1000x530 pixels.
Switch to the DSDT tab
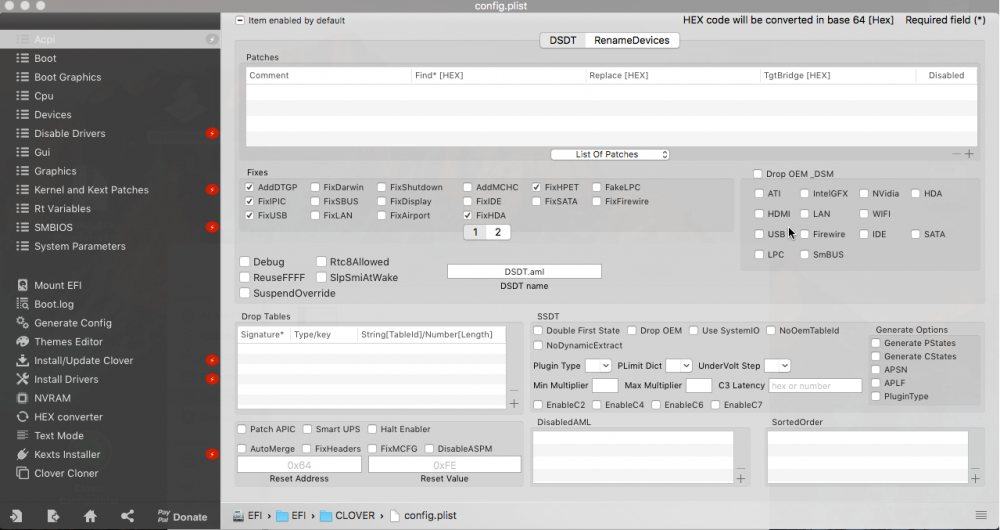(x=562, y=40)
